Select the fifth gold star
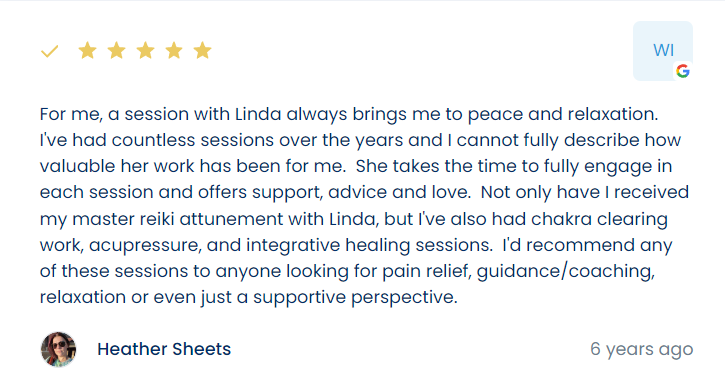 pos(203,50)
